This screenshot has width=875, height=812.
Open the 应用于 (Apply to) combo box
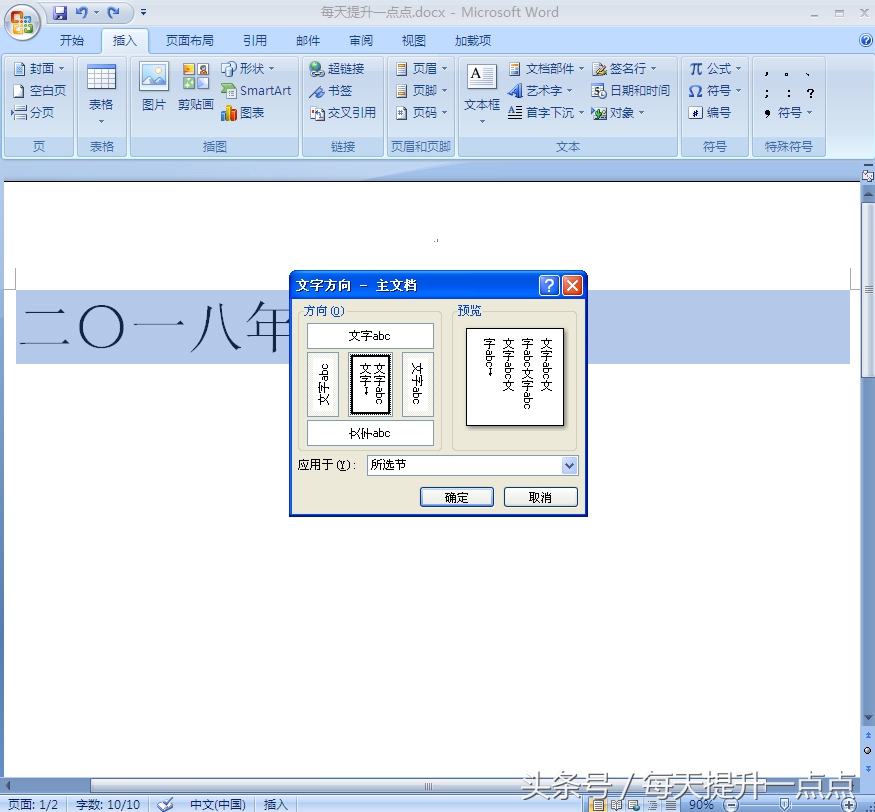[x=472, y=465]
